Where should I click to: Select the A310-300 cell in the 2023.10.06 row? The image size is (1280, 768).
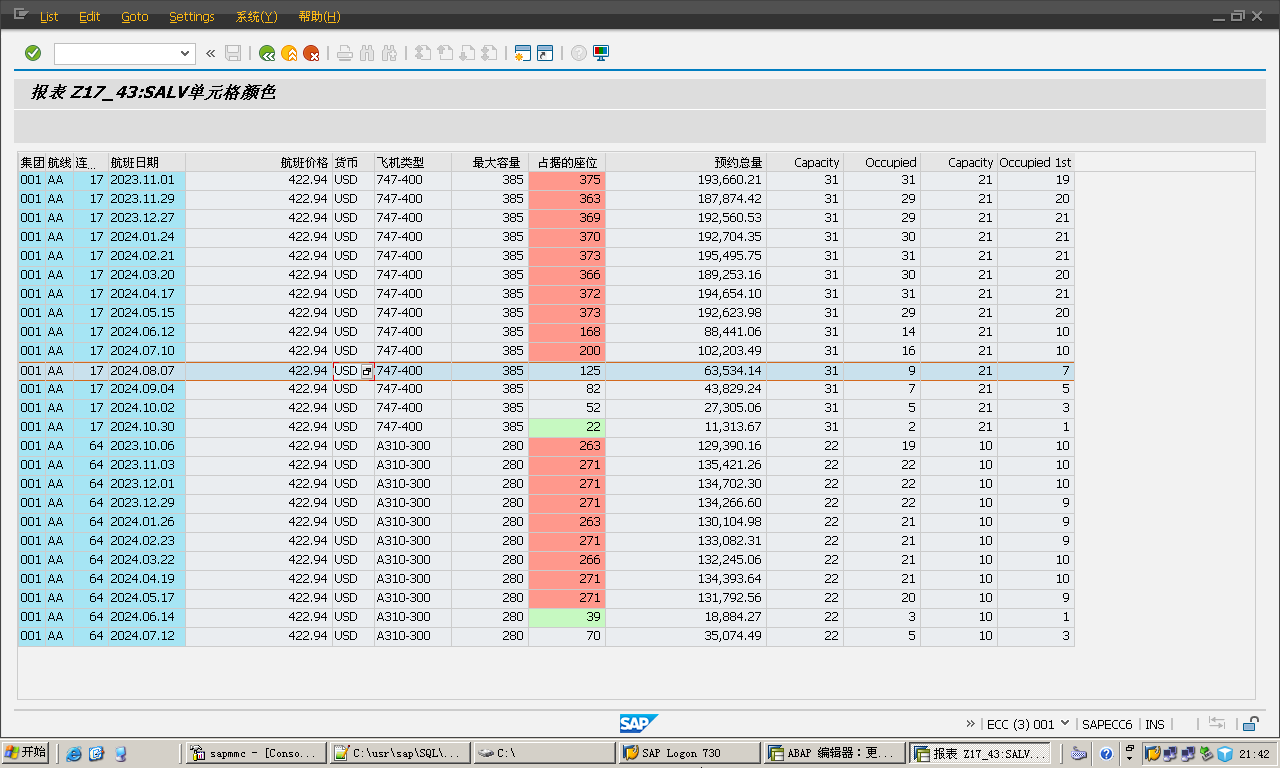[413, 446]
